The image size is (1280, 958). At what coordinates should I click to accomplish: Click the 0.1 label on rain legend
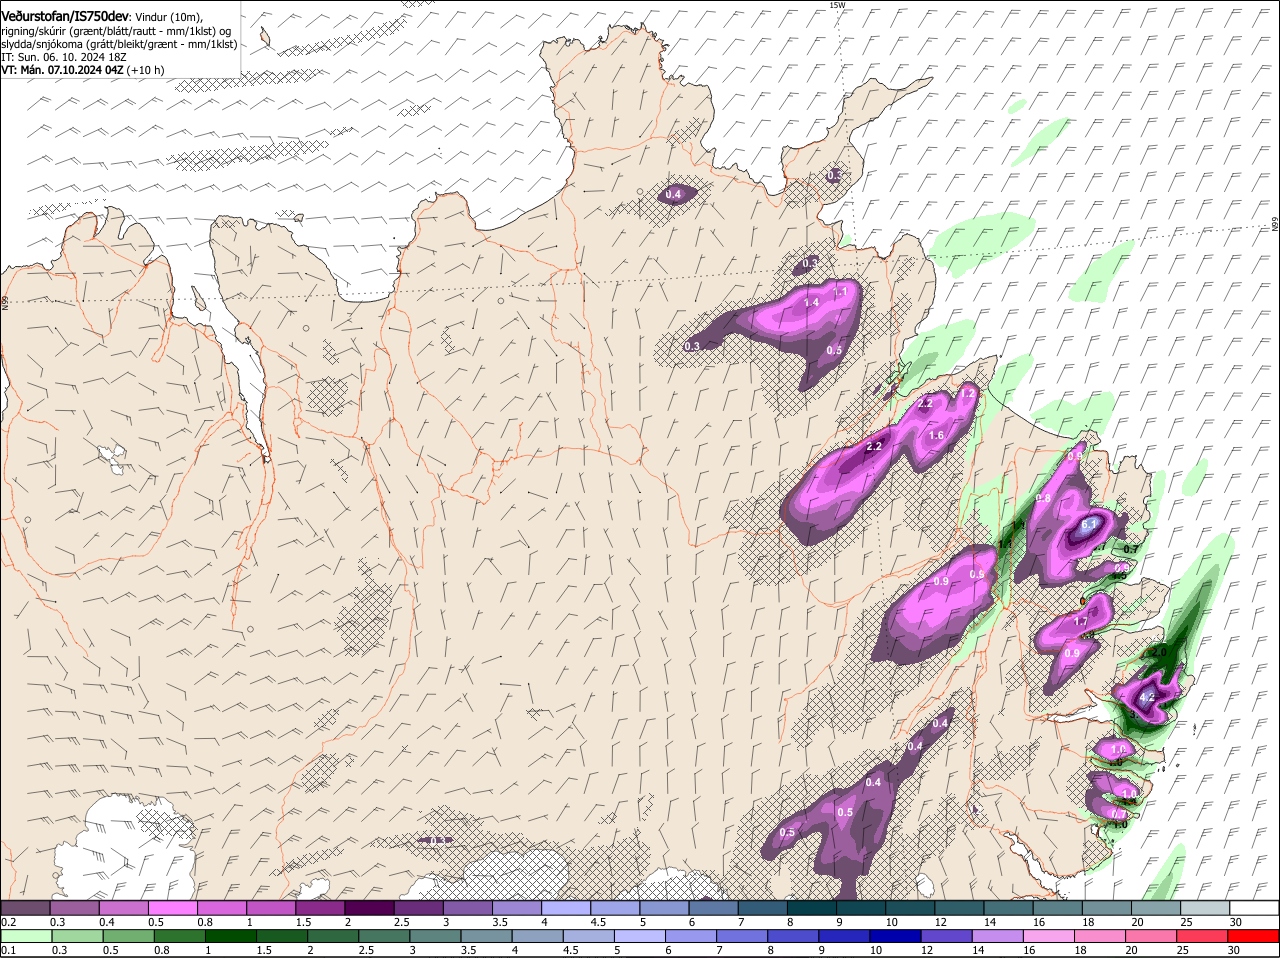(8, 950)
